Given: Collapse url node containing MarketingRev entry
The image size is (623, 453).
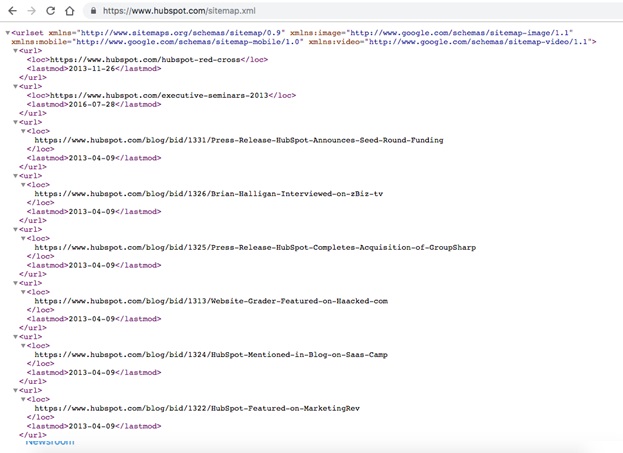Looking at the screenshot, I should (15, 391).
